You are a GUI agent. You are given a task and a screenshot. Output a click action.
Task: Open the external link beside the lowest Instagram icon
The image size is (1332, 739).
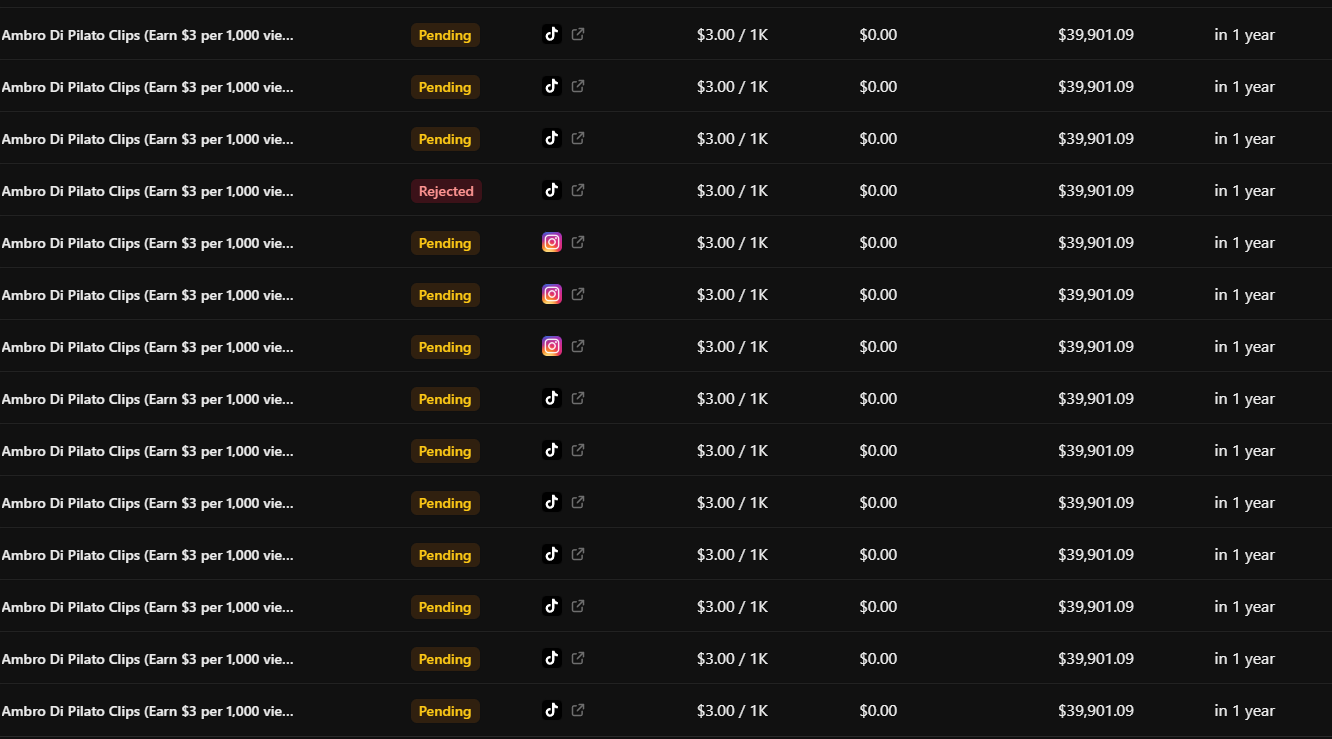point(578,346)
